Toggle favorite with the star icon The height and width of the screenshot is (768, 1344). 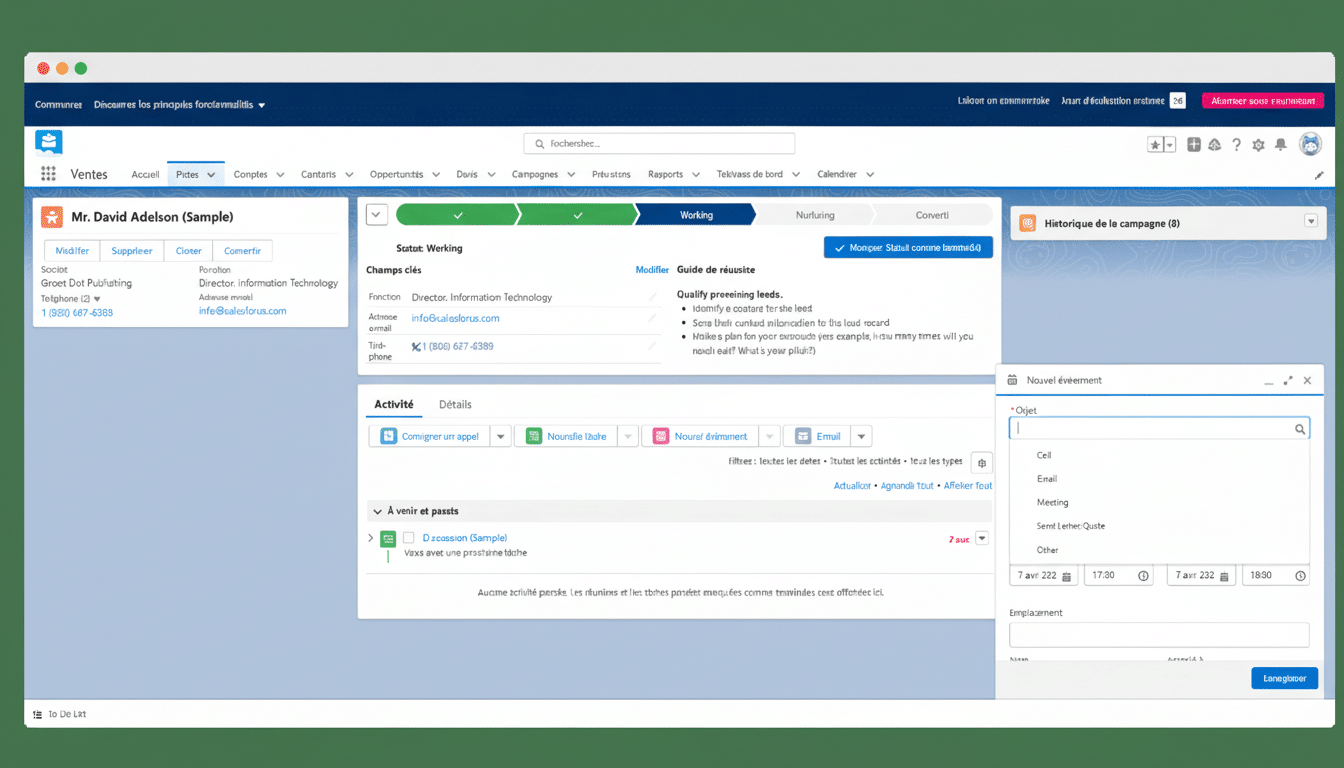pos(1153,144)
